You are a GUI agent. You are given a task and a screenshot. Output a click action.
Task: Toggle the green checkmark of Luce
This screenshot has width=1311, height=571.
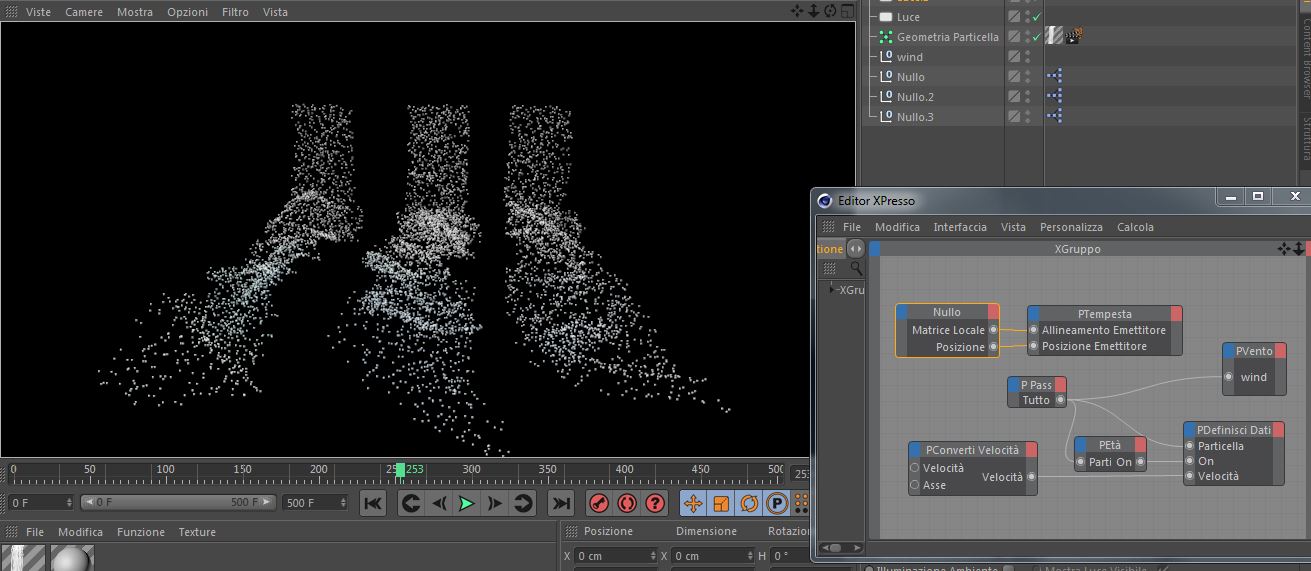1037,17
